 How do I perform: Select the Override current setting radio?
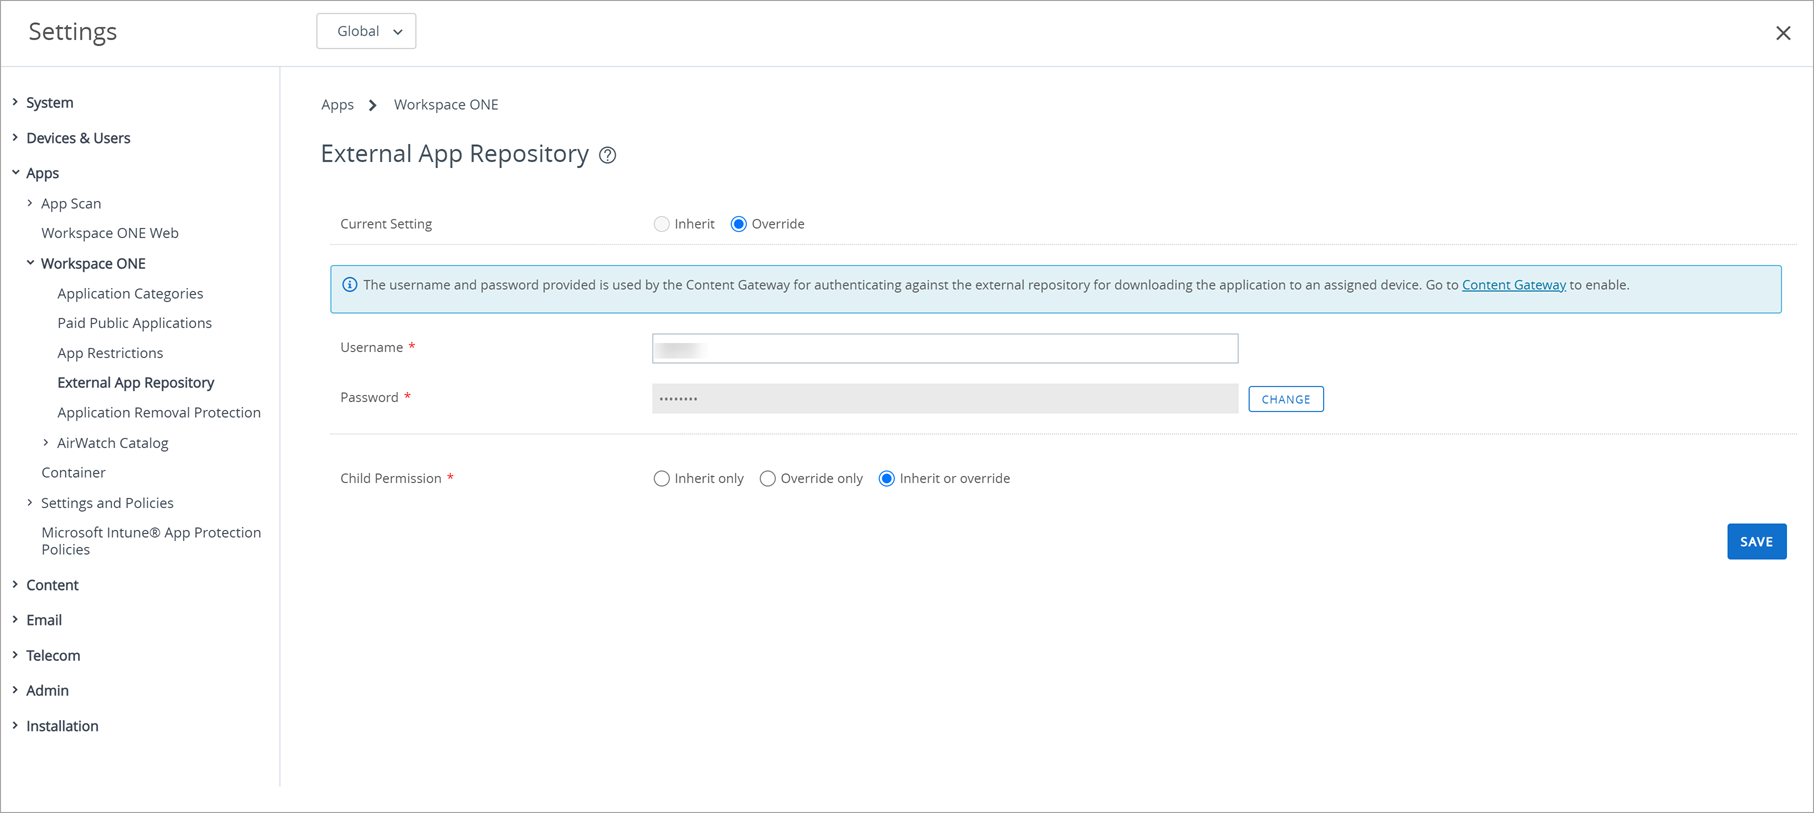tap(739, 224)
